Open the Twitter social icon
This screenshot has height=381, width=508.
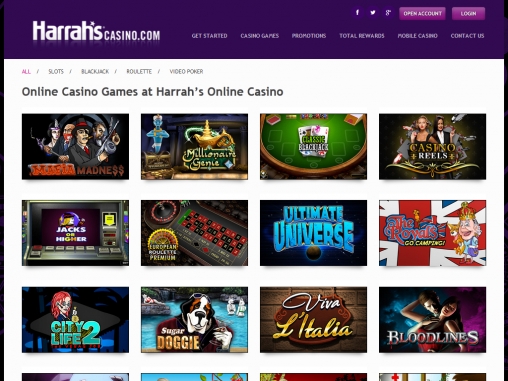coord(373,13)
